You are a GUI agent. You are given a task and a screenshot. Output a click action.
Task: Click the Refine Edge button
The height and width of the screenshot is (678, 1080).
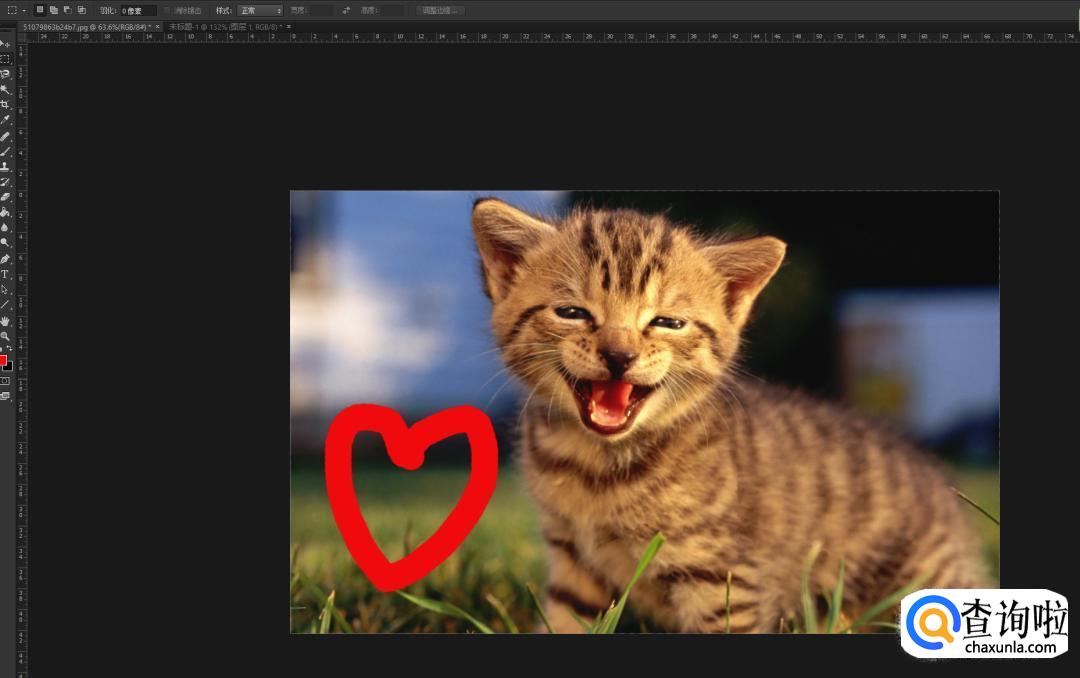(440, 10)
